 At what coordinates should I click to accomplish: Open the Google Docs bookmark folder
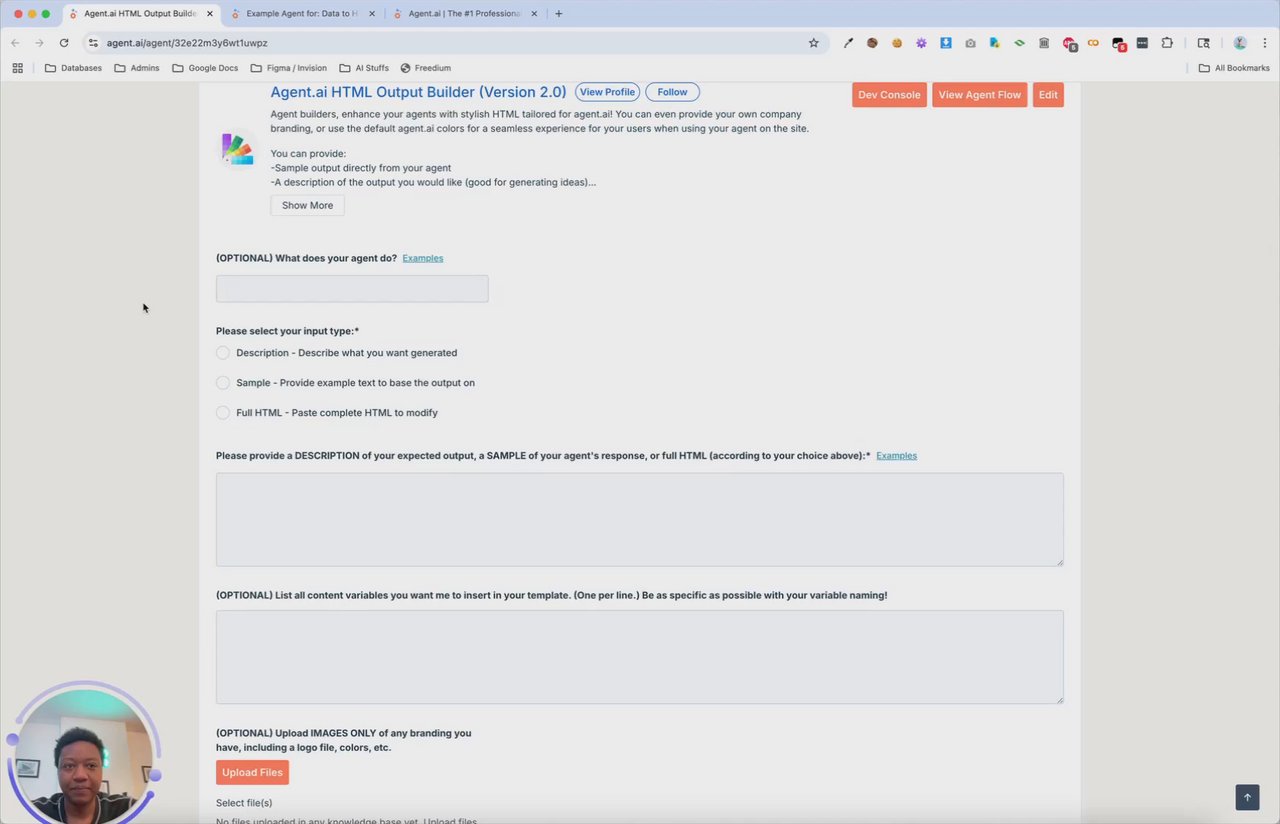(205, 68)
